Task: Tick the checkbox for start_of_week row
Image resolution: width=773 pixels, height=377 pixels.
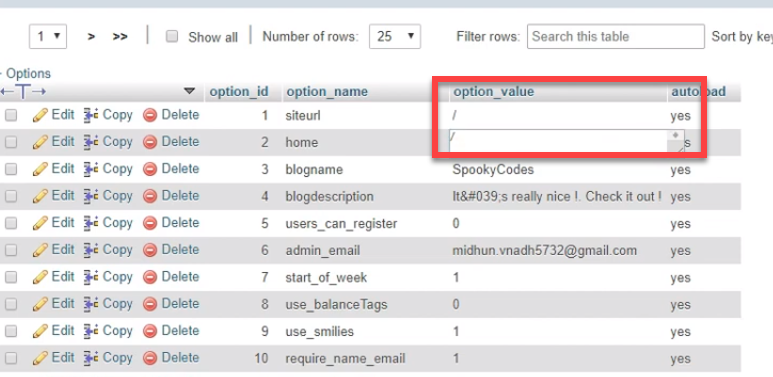Action: 11,277
